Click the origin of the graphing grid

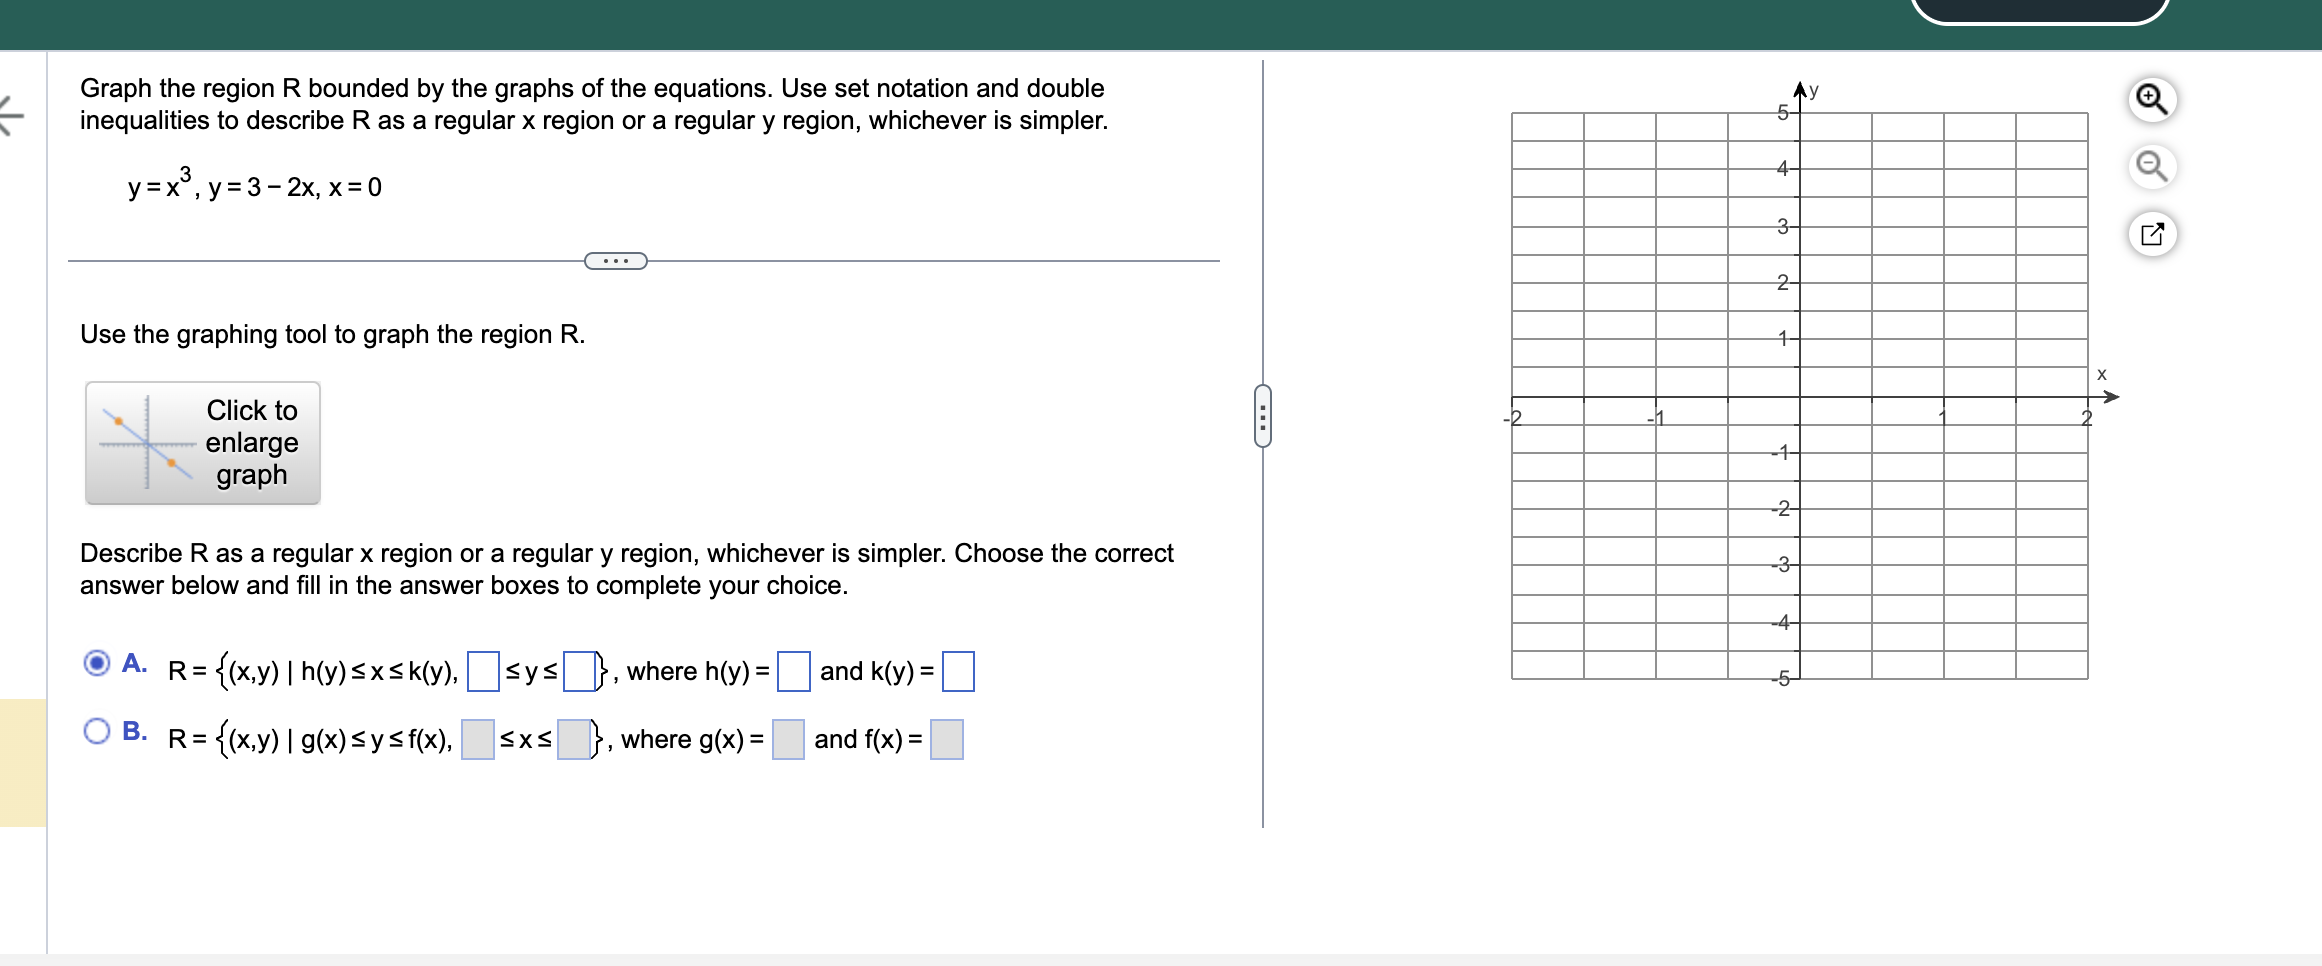(x=1800, y=396)
